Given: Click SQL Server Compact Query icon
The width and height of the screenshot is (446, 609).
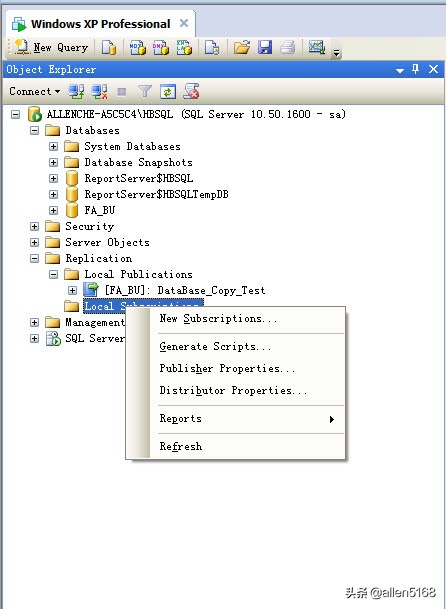Looking at the screenshot, I should tap(212, 48).
